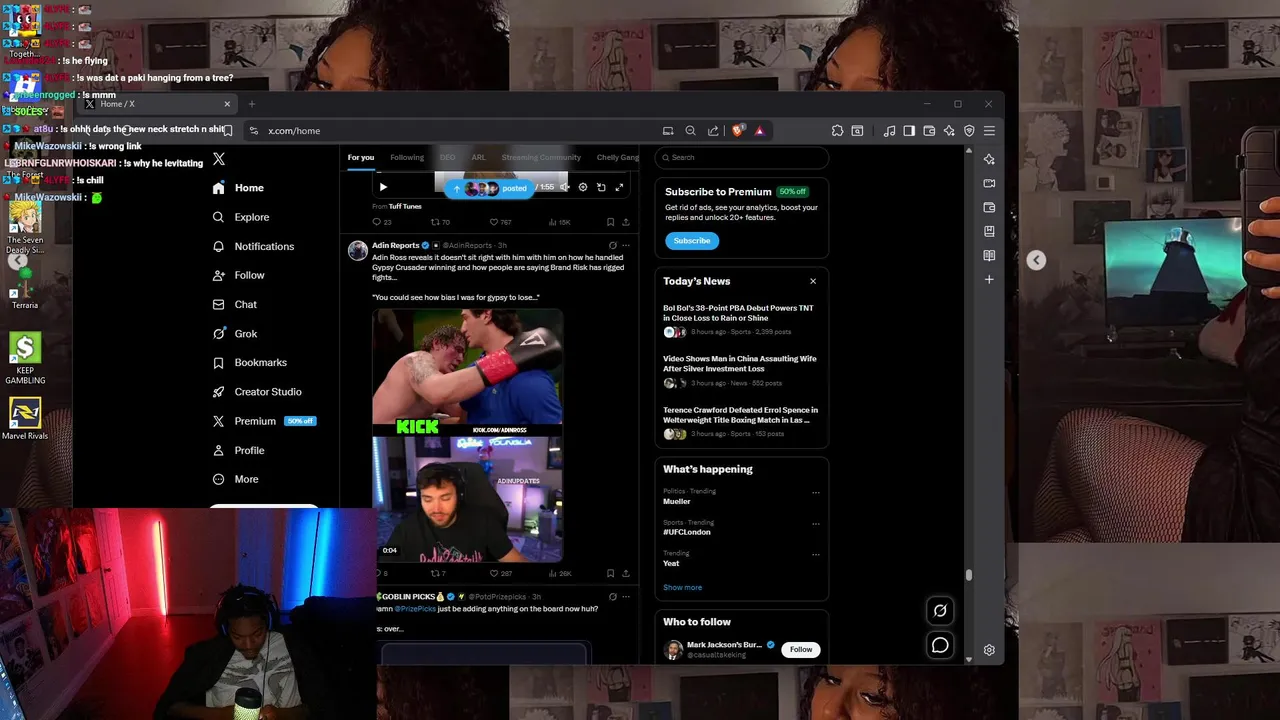Click the Subscribe to Premium button
Image resolution: width=1280 pixels, height=720 pixels.
pos(691,240)
